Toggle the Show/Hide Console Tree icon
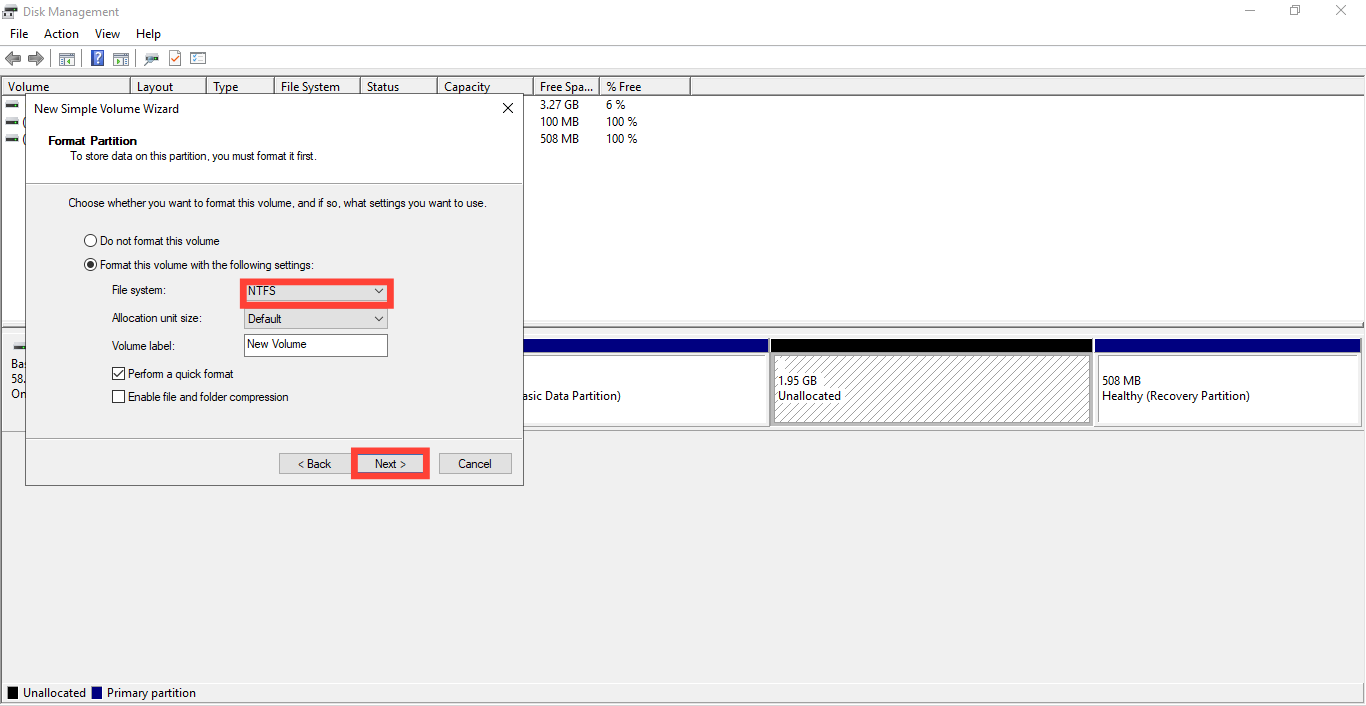Viewport: 1366px width, 706px height. (66, 58)
